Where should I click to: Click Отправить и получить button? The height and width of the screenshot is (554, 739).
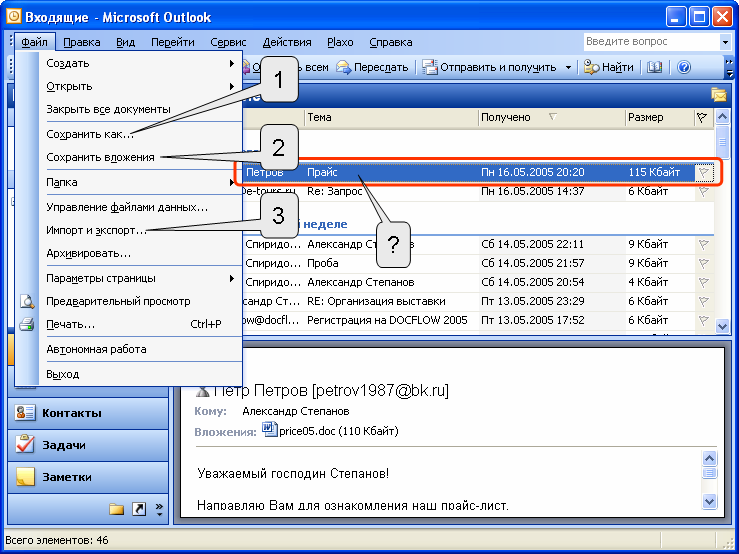click(490, 67)
